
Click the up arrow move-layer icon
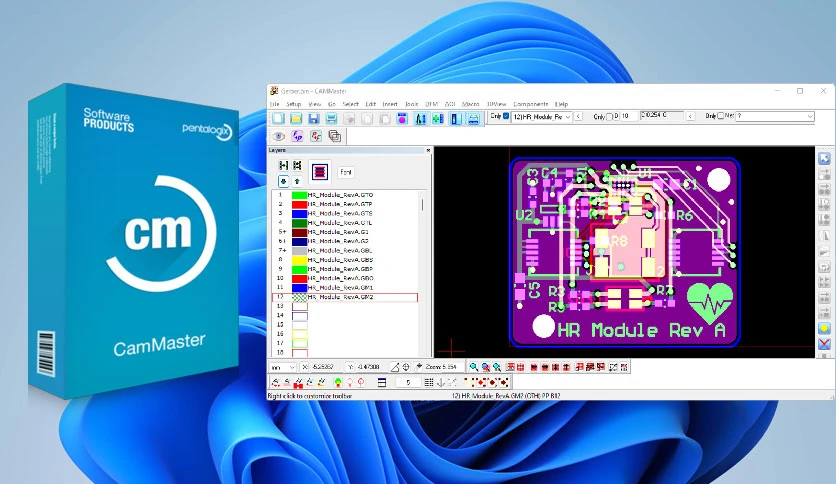297,181
